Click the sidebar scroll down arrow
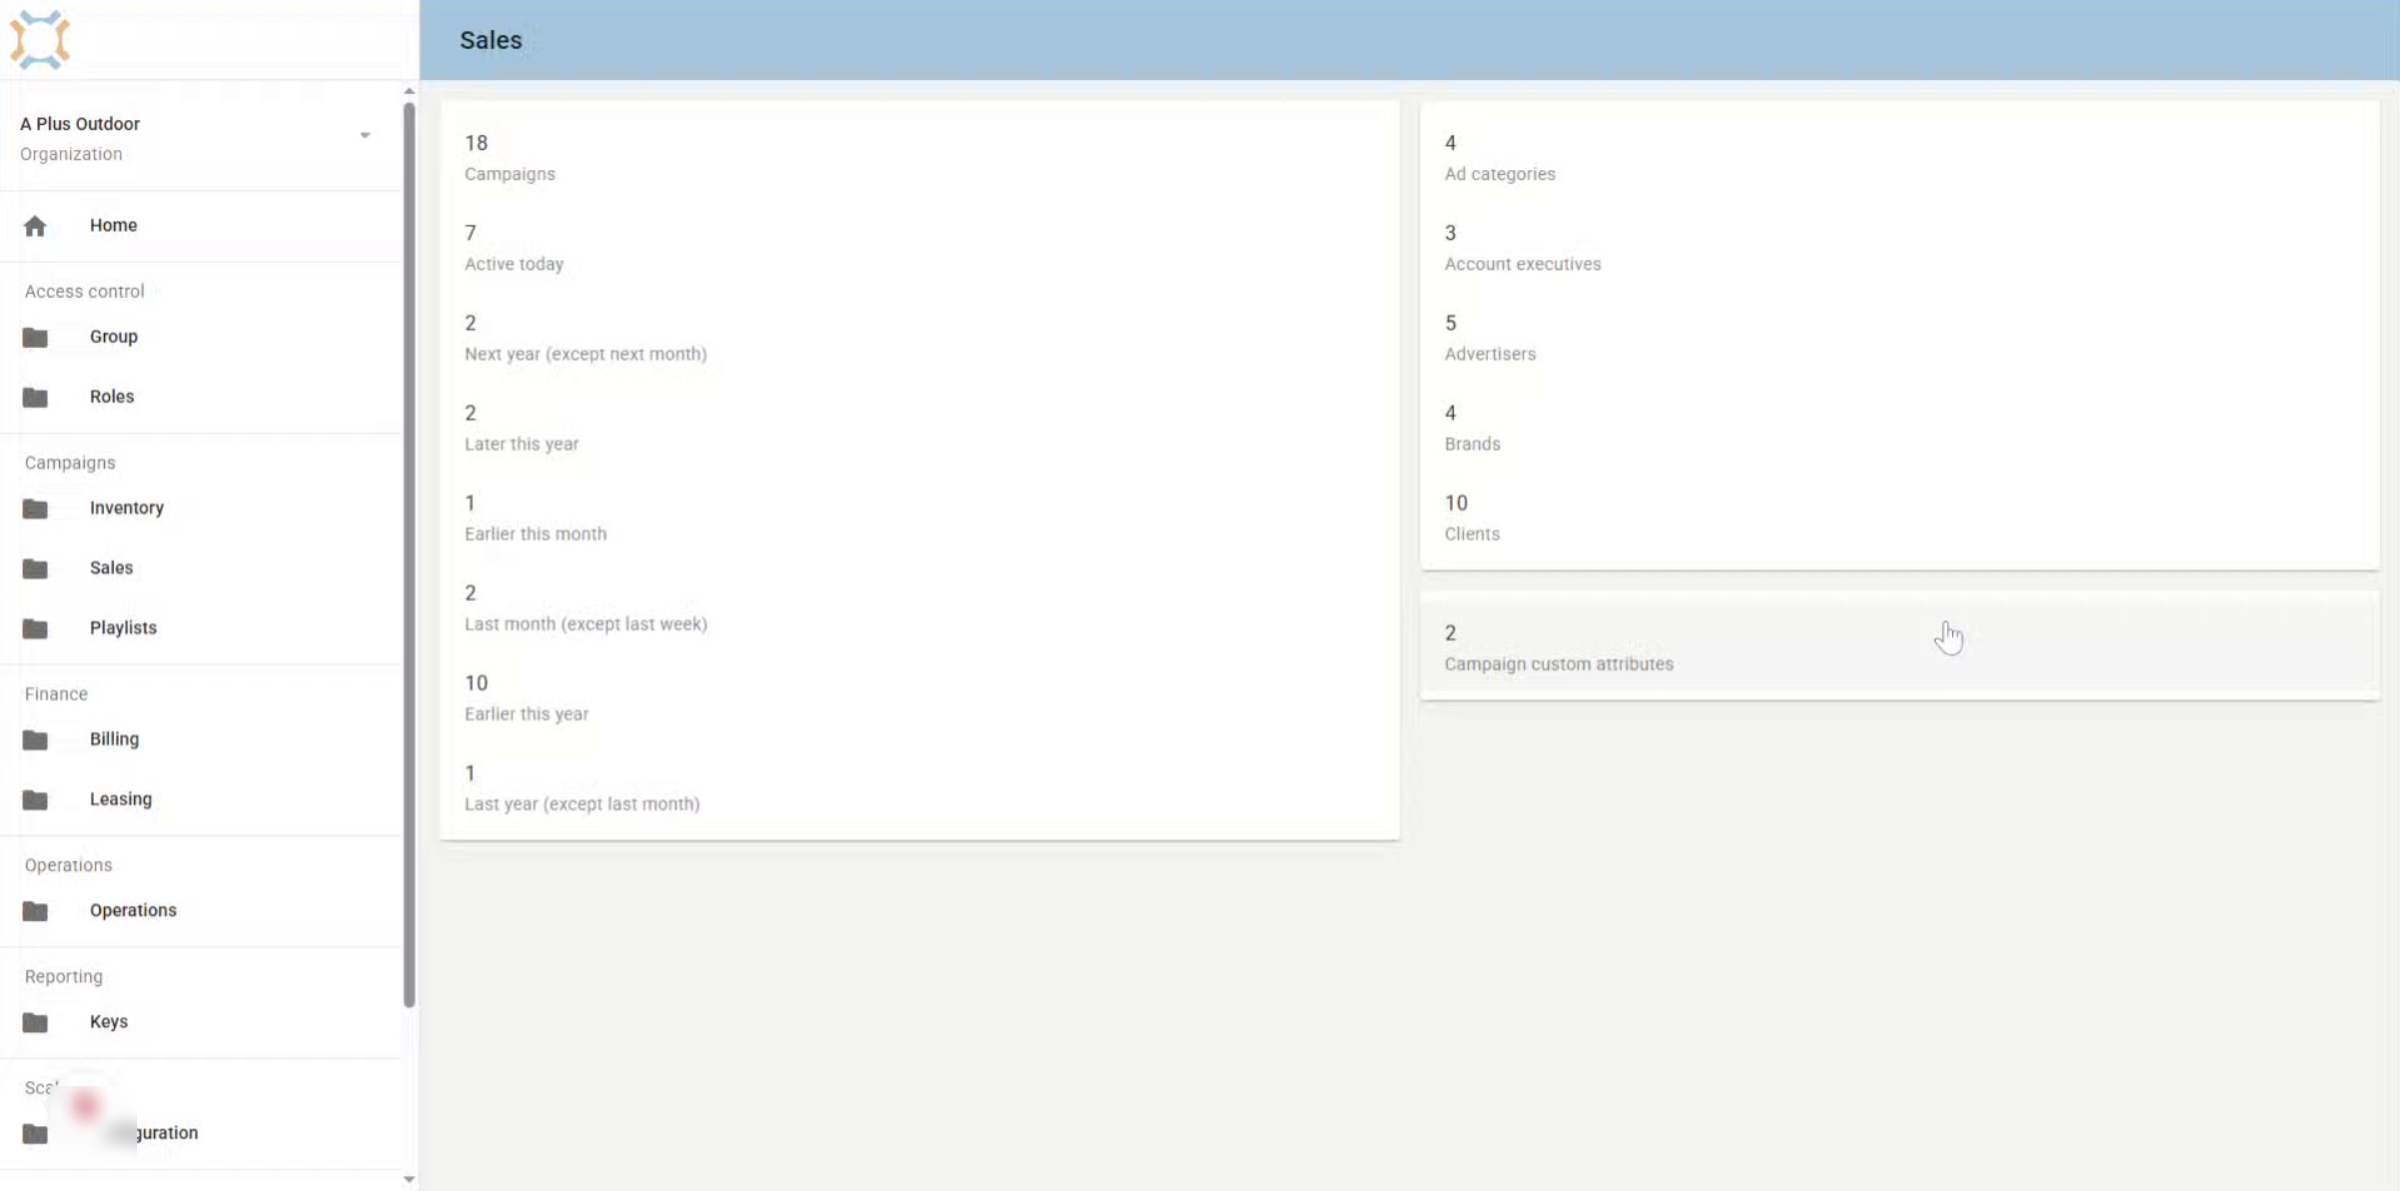The image size is (2400, 1191). click(x=409, y=1179)
